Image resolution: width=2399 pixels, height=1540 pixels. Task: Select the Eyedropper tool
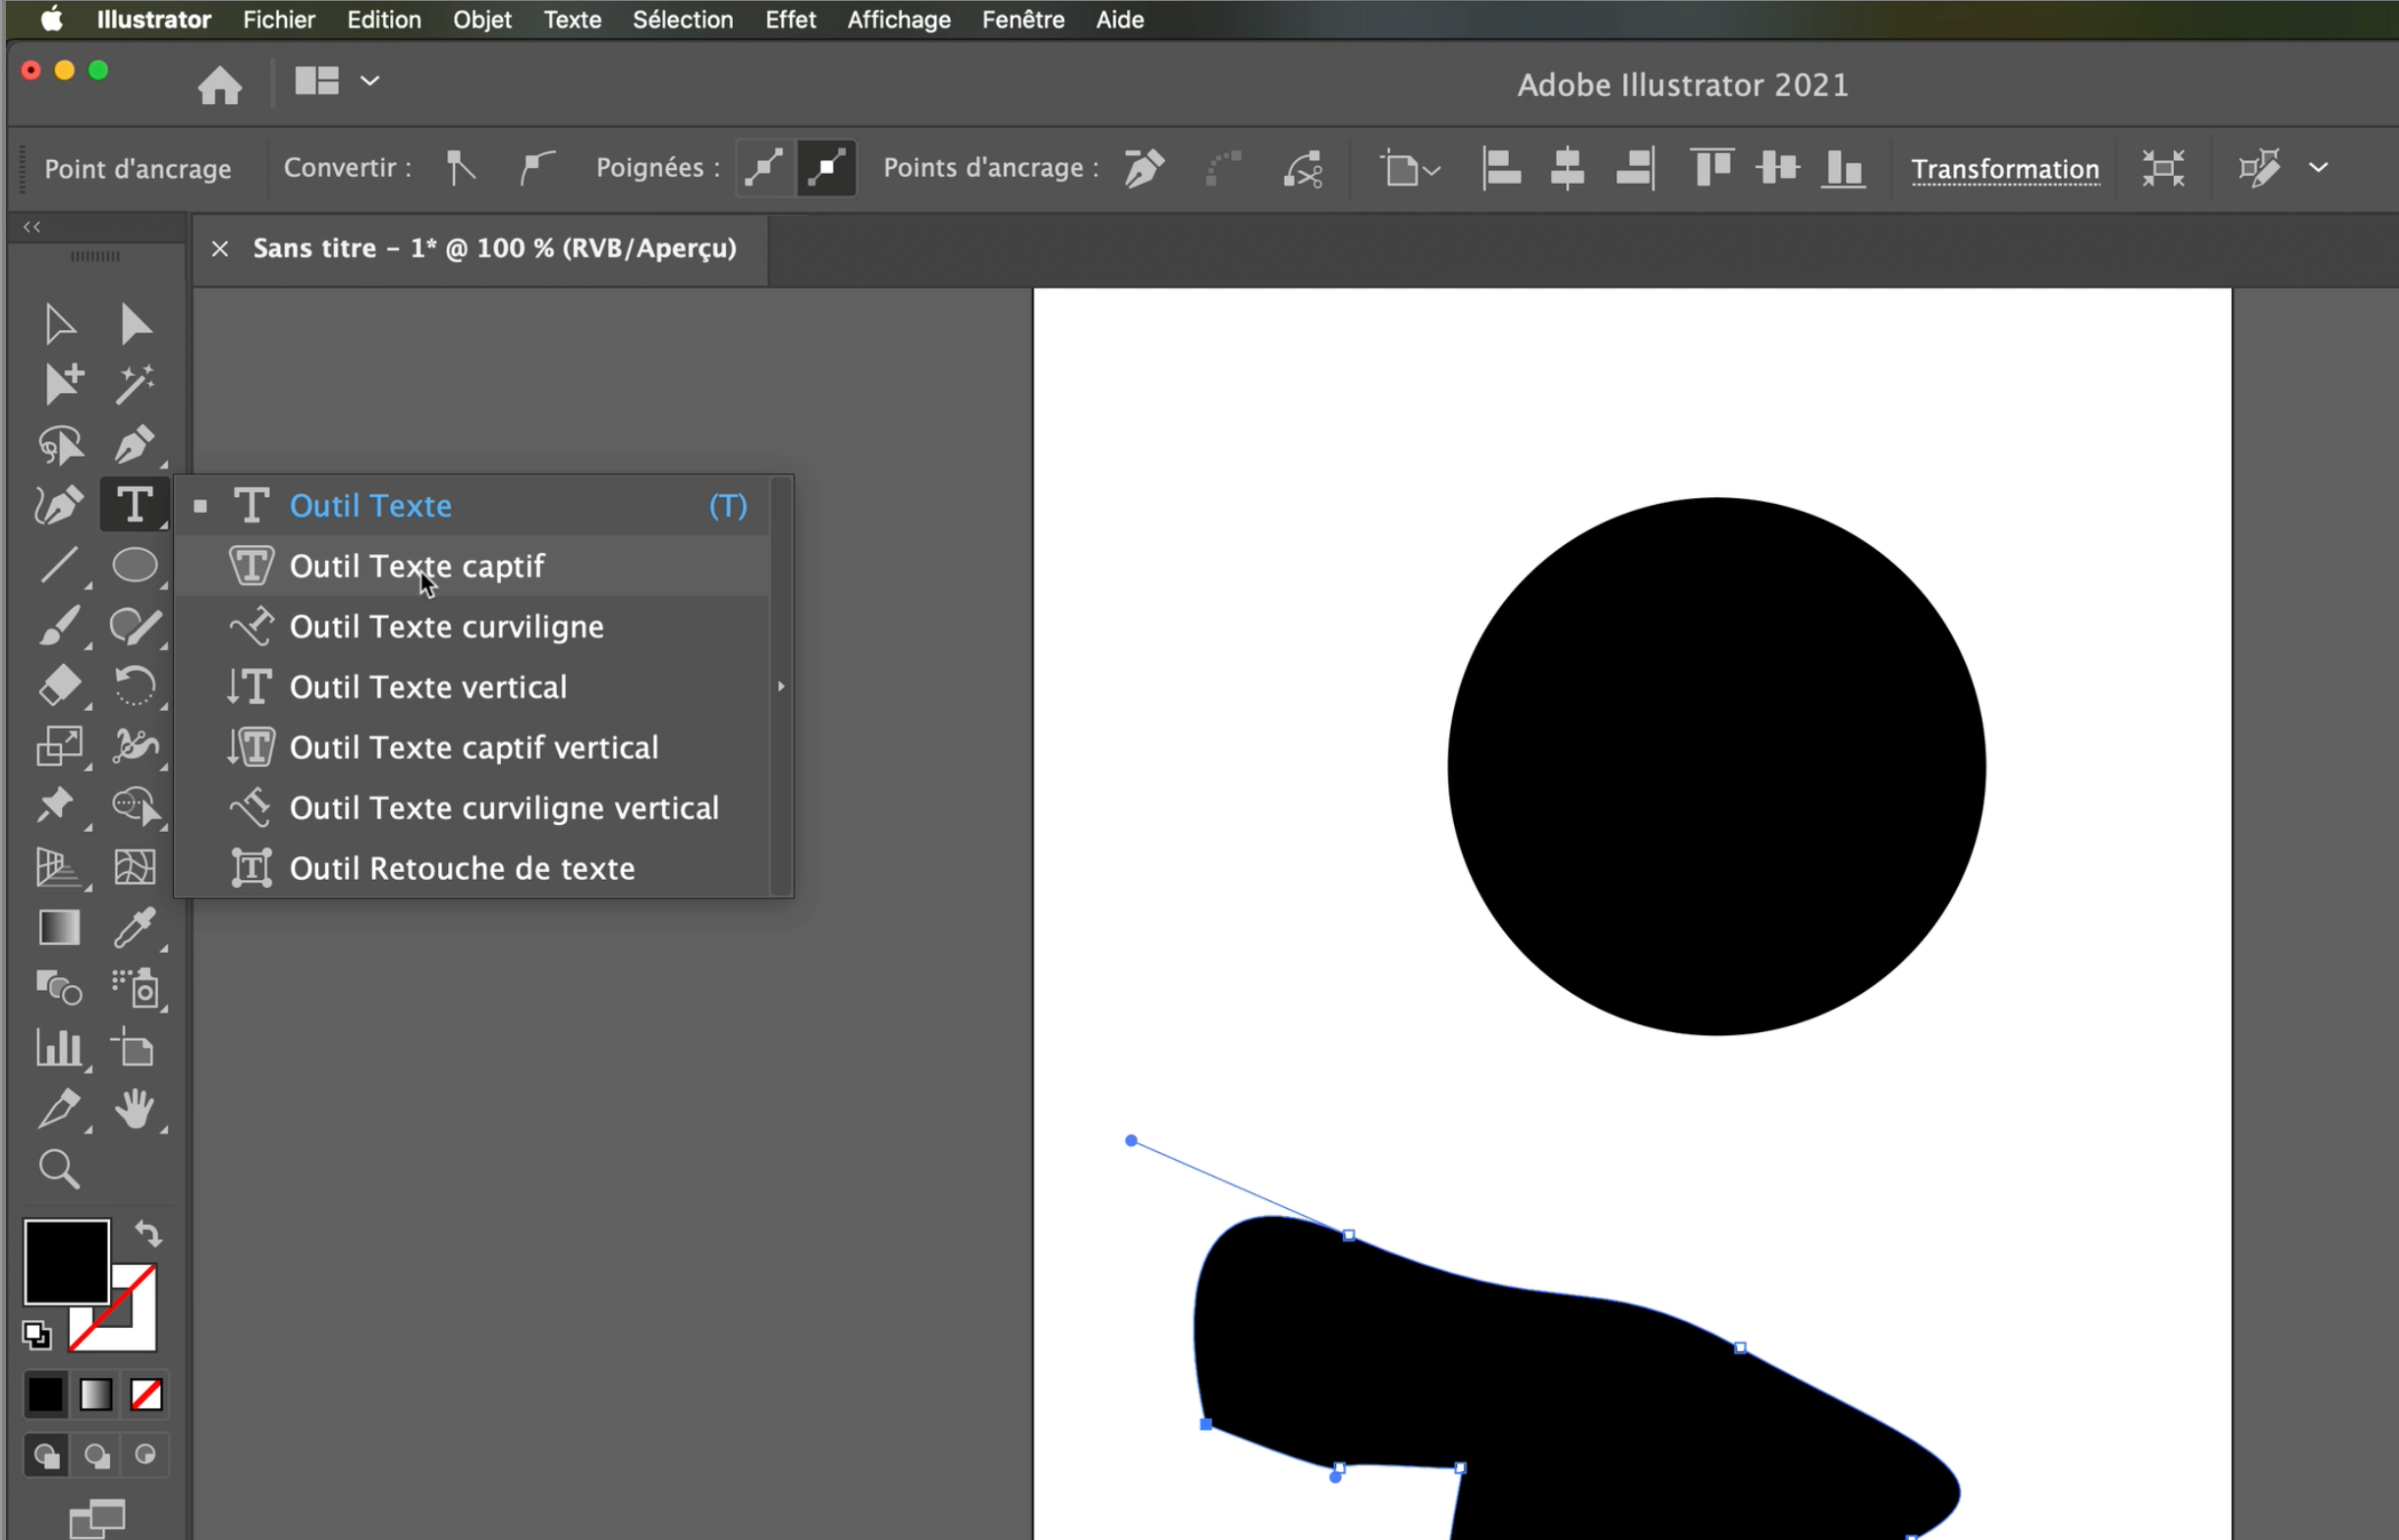click(x=135, y=928)
